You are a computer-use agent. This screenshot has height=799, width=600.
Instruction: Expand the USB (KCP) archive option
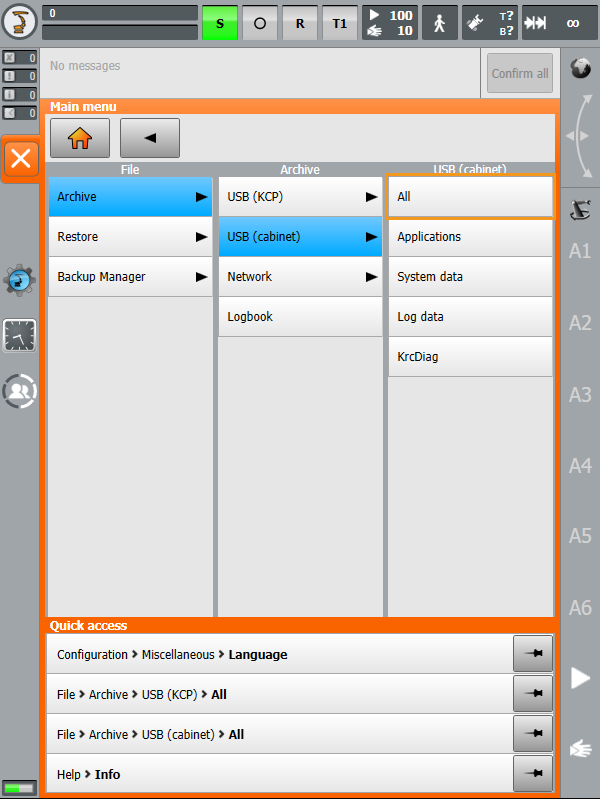tap(300, 197)
